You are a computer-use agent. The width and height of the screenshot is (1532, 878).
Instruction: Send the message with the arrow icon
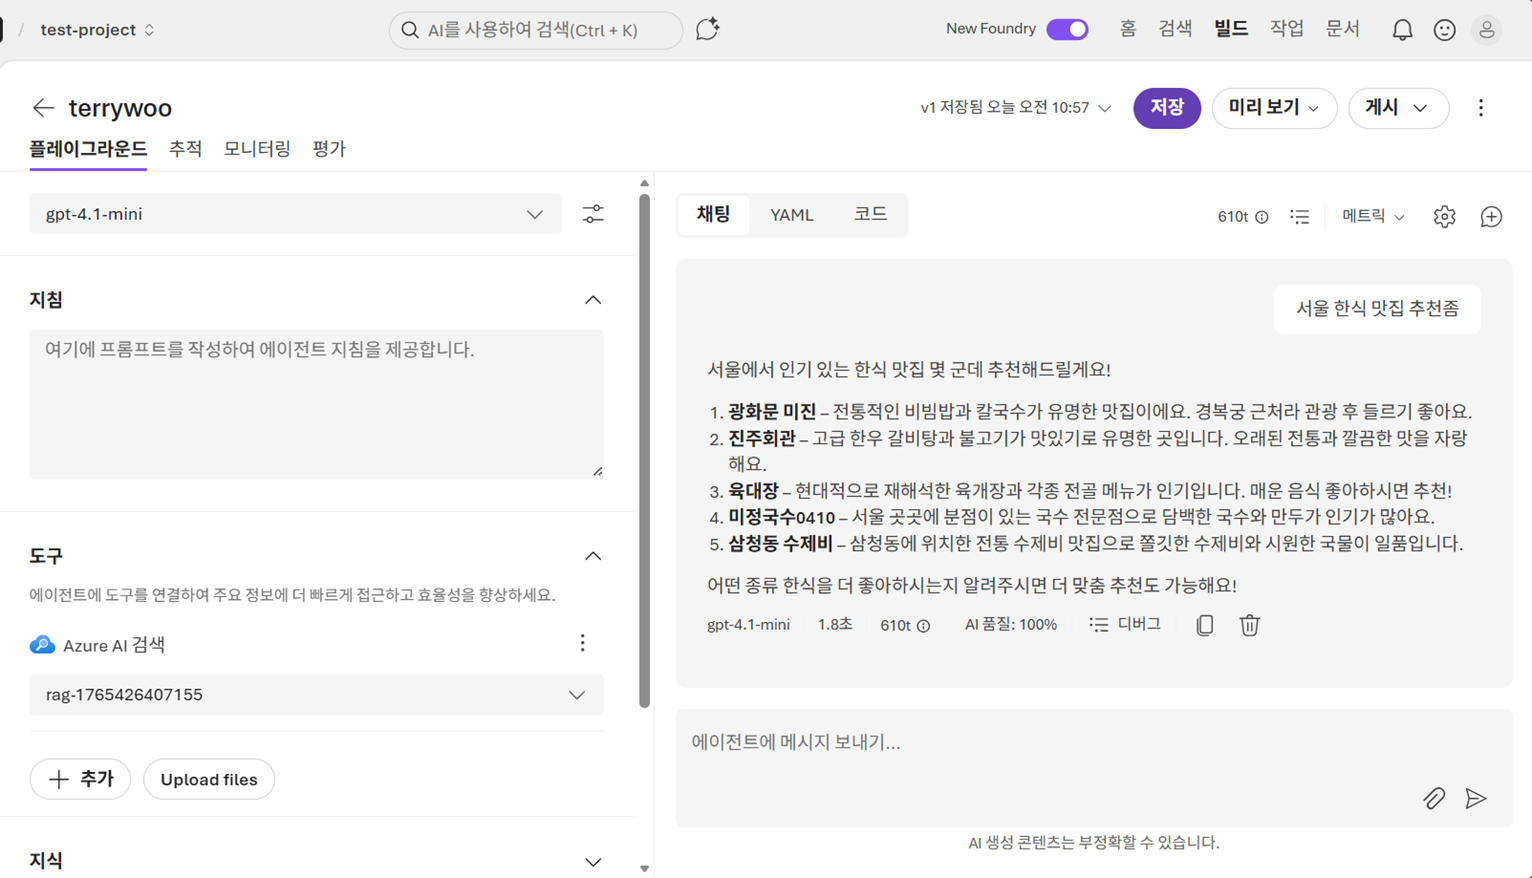point(1476,798)
